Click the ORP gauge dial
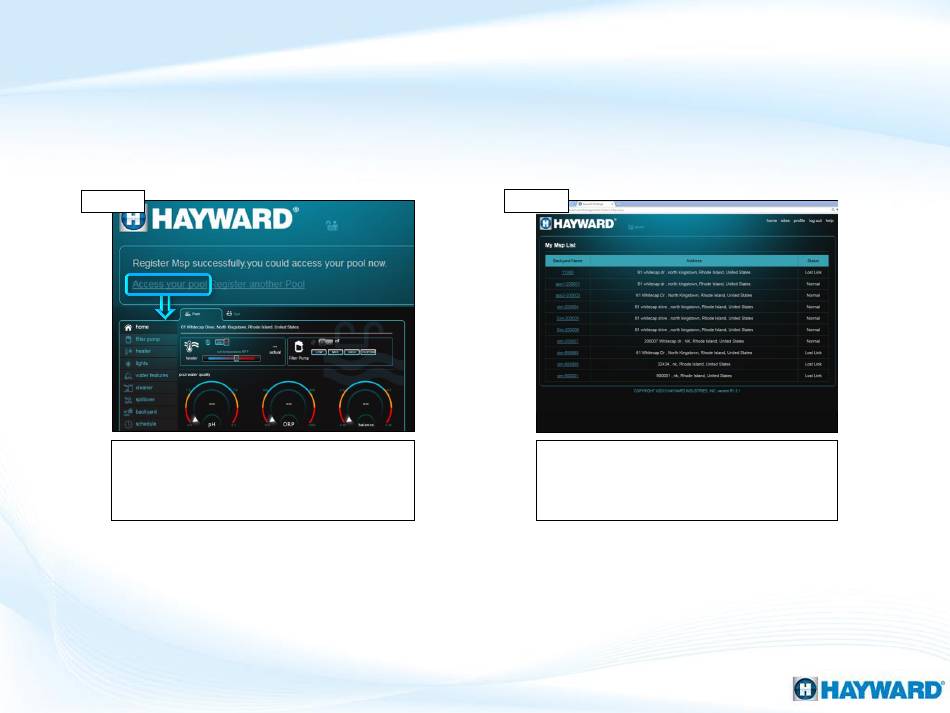Viewport: 950px width, 713px height. [288, 405]
